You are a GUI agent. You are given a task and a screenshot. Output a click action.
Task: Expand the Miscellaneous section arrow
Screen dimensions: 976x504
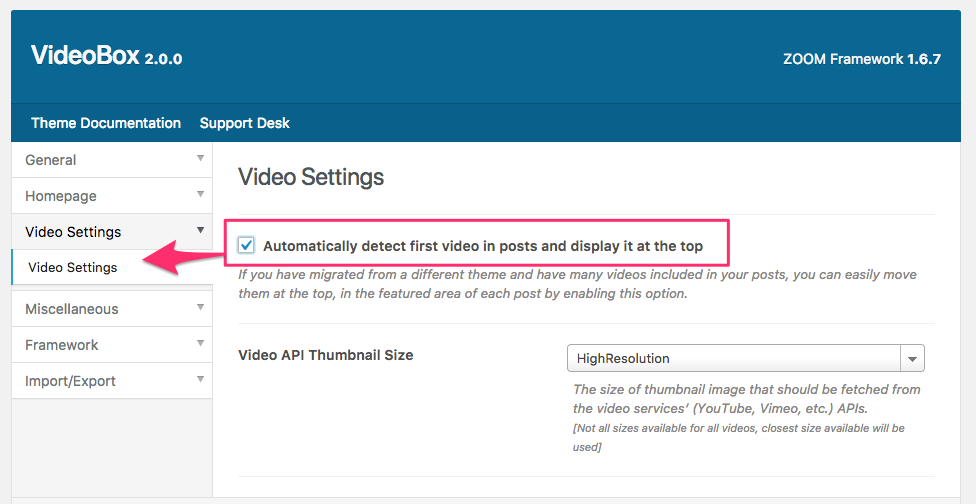click(200, 307)
